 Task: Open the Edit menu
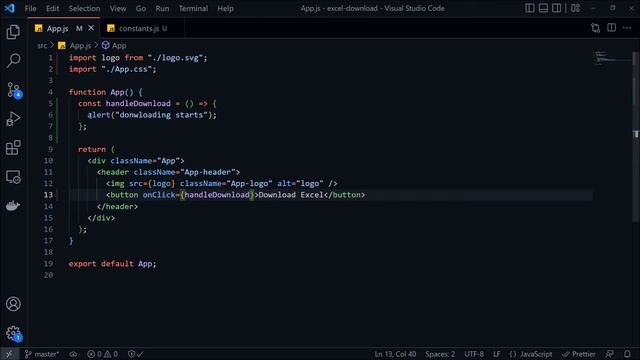(52, 8)
